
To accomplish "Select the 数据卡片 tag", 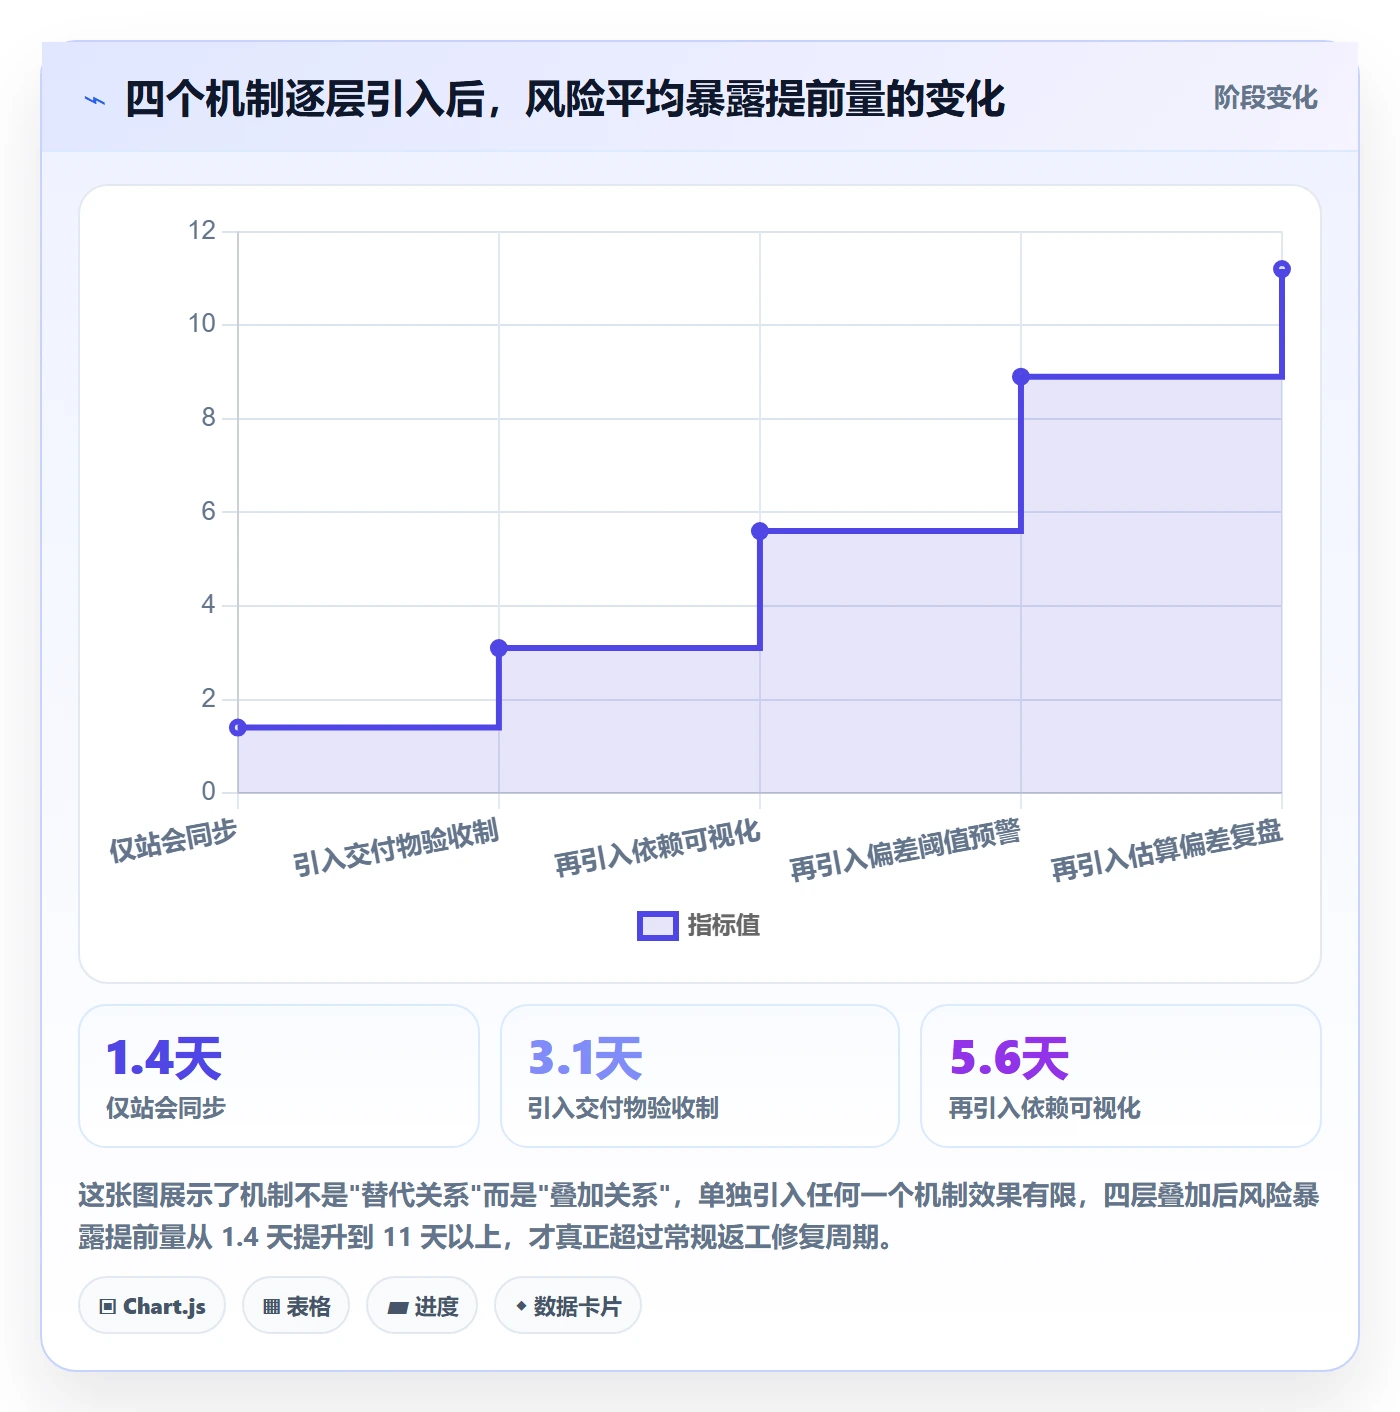I will (x=568, y=1306).
